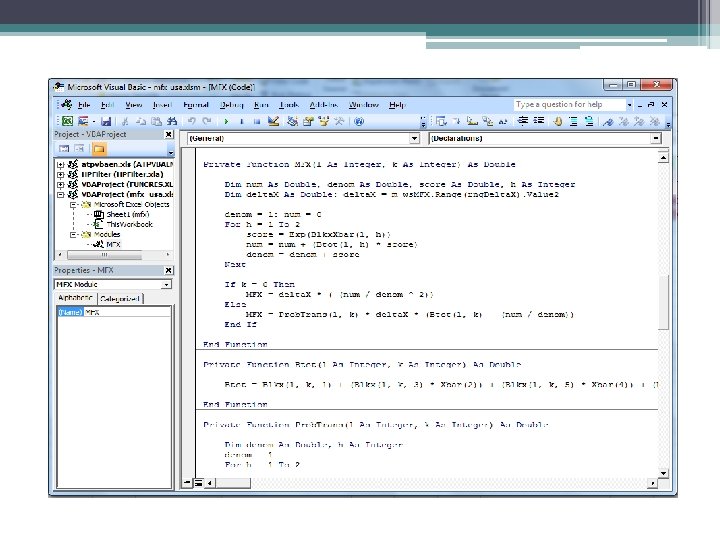Open the (Declarations) procedure dropdown
Screen dimensions: 720x540
[656, 138]
